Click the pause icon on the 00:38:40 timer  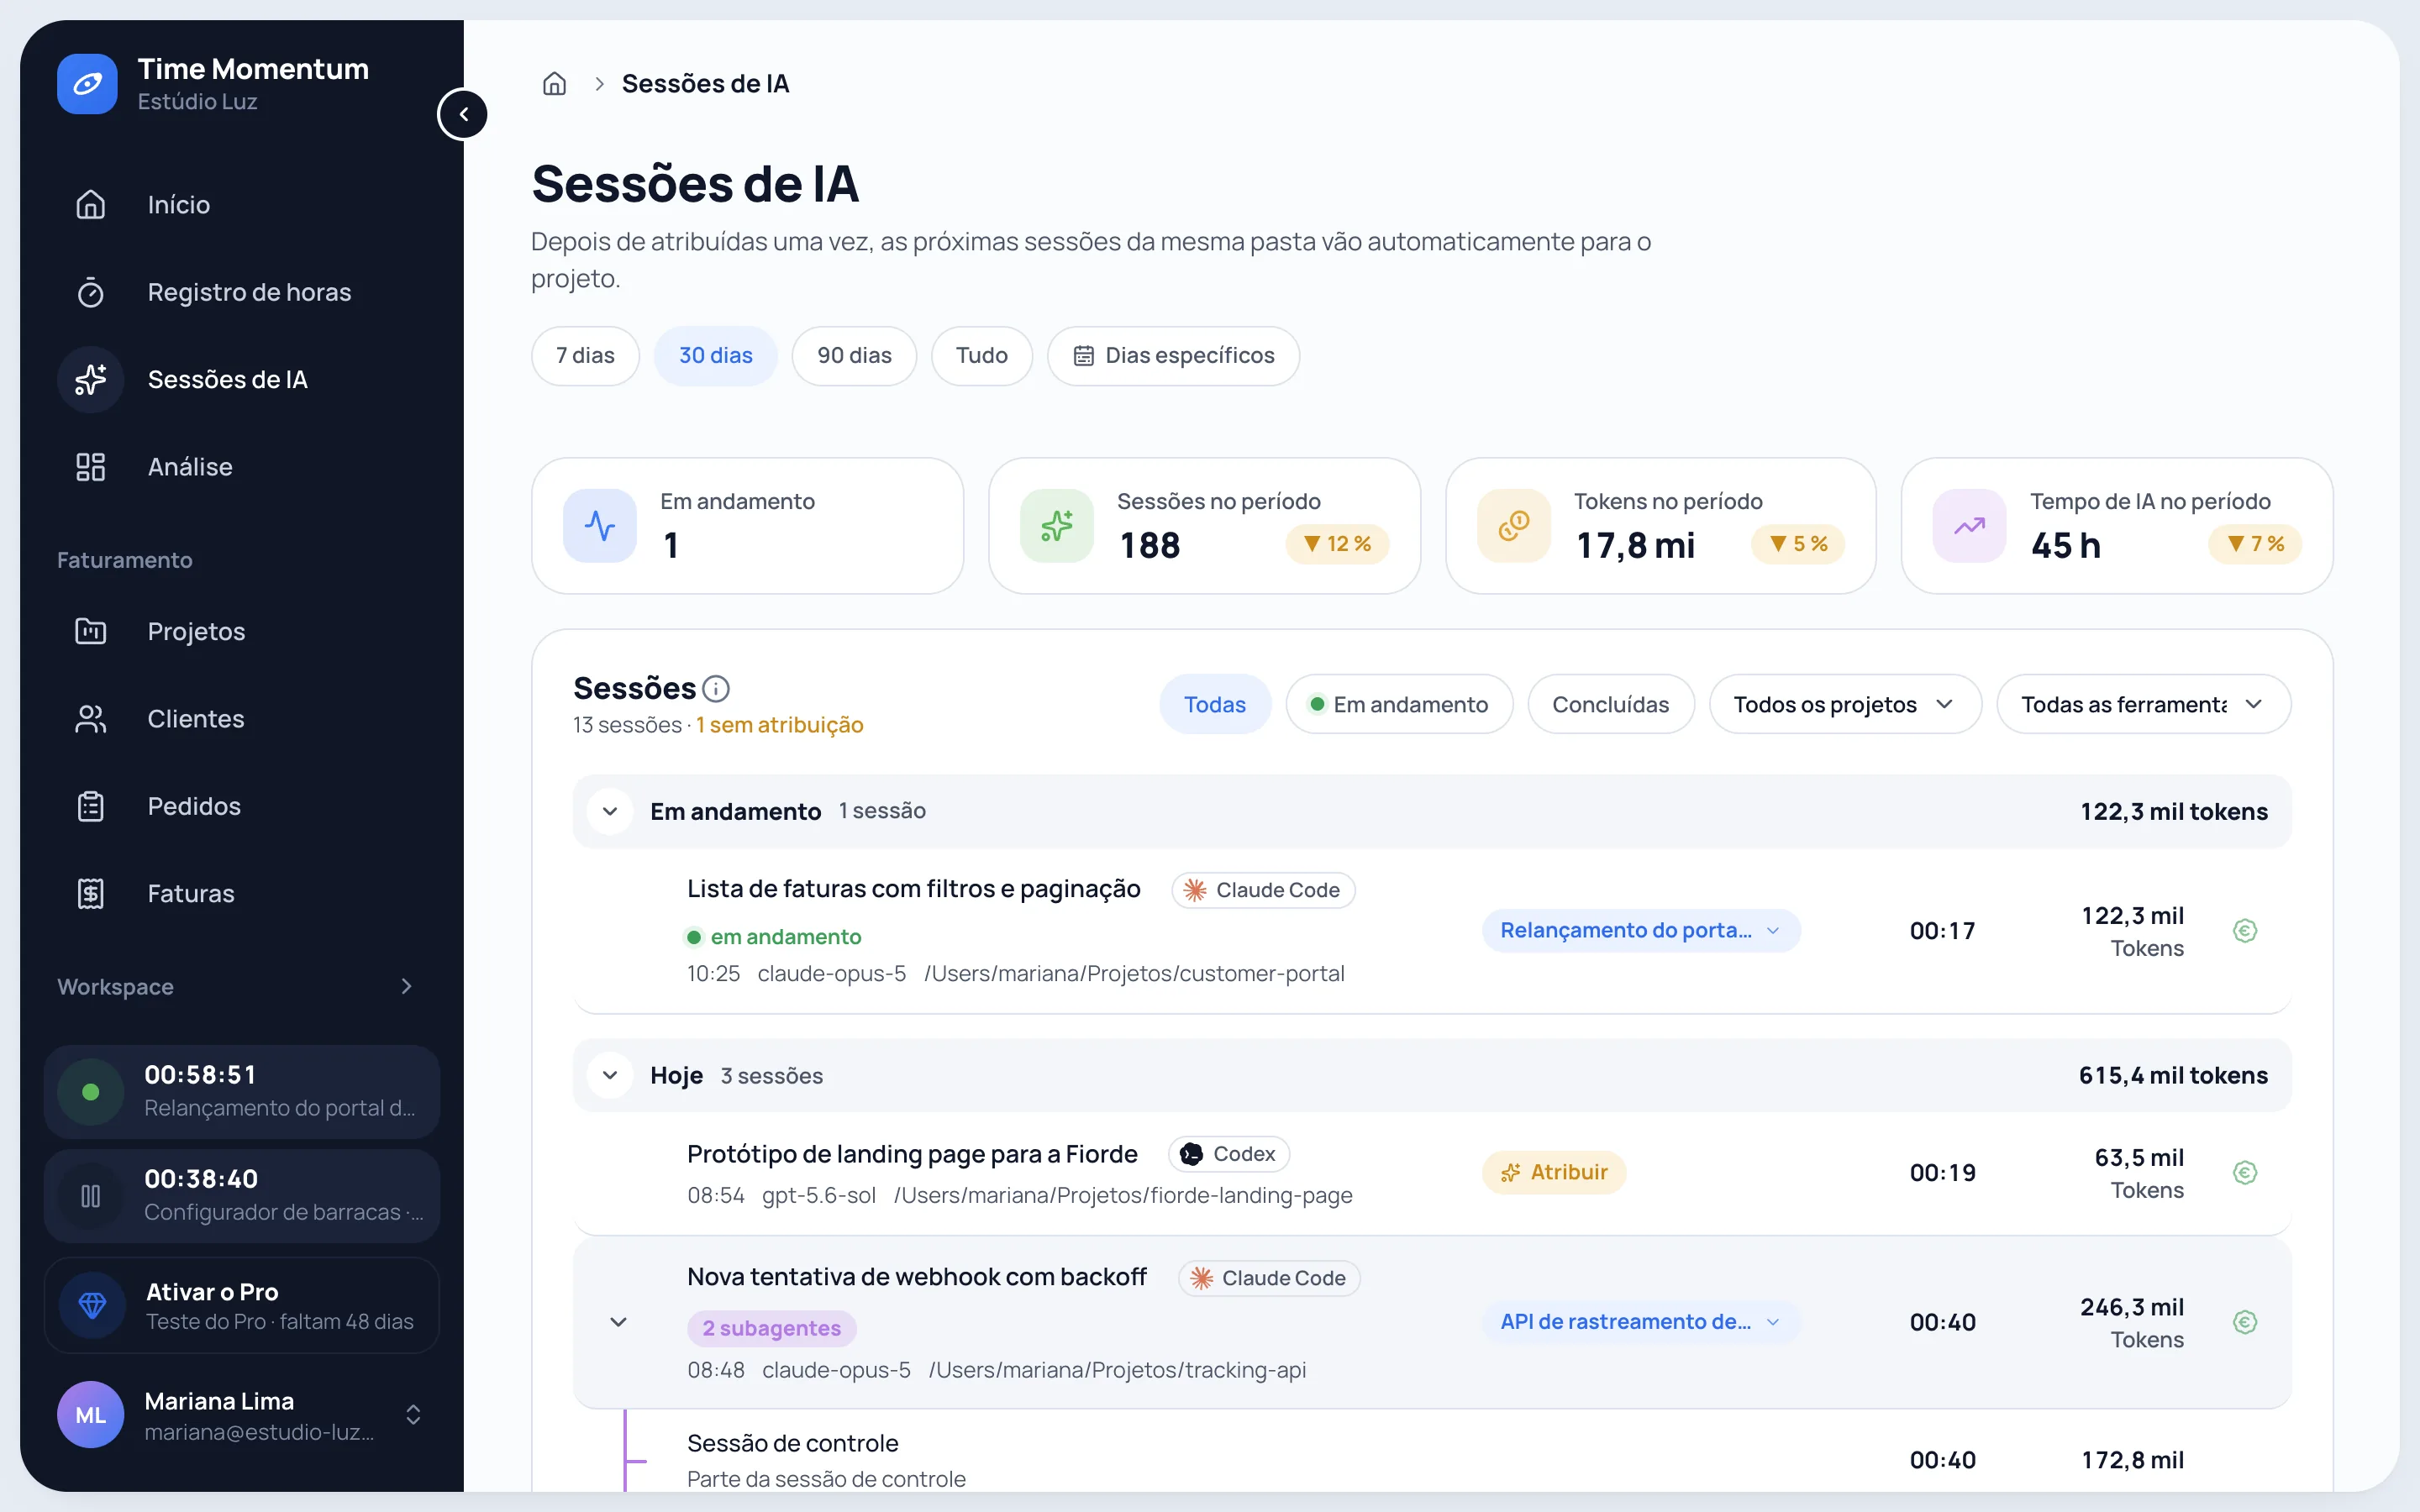pyautogui.click(x=91, y=1196)
